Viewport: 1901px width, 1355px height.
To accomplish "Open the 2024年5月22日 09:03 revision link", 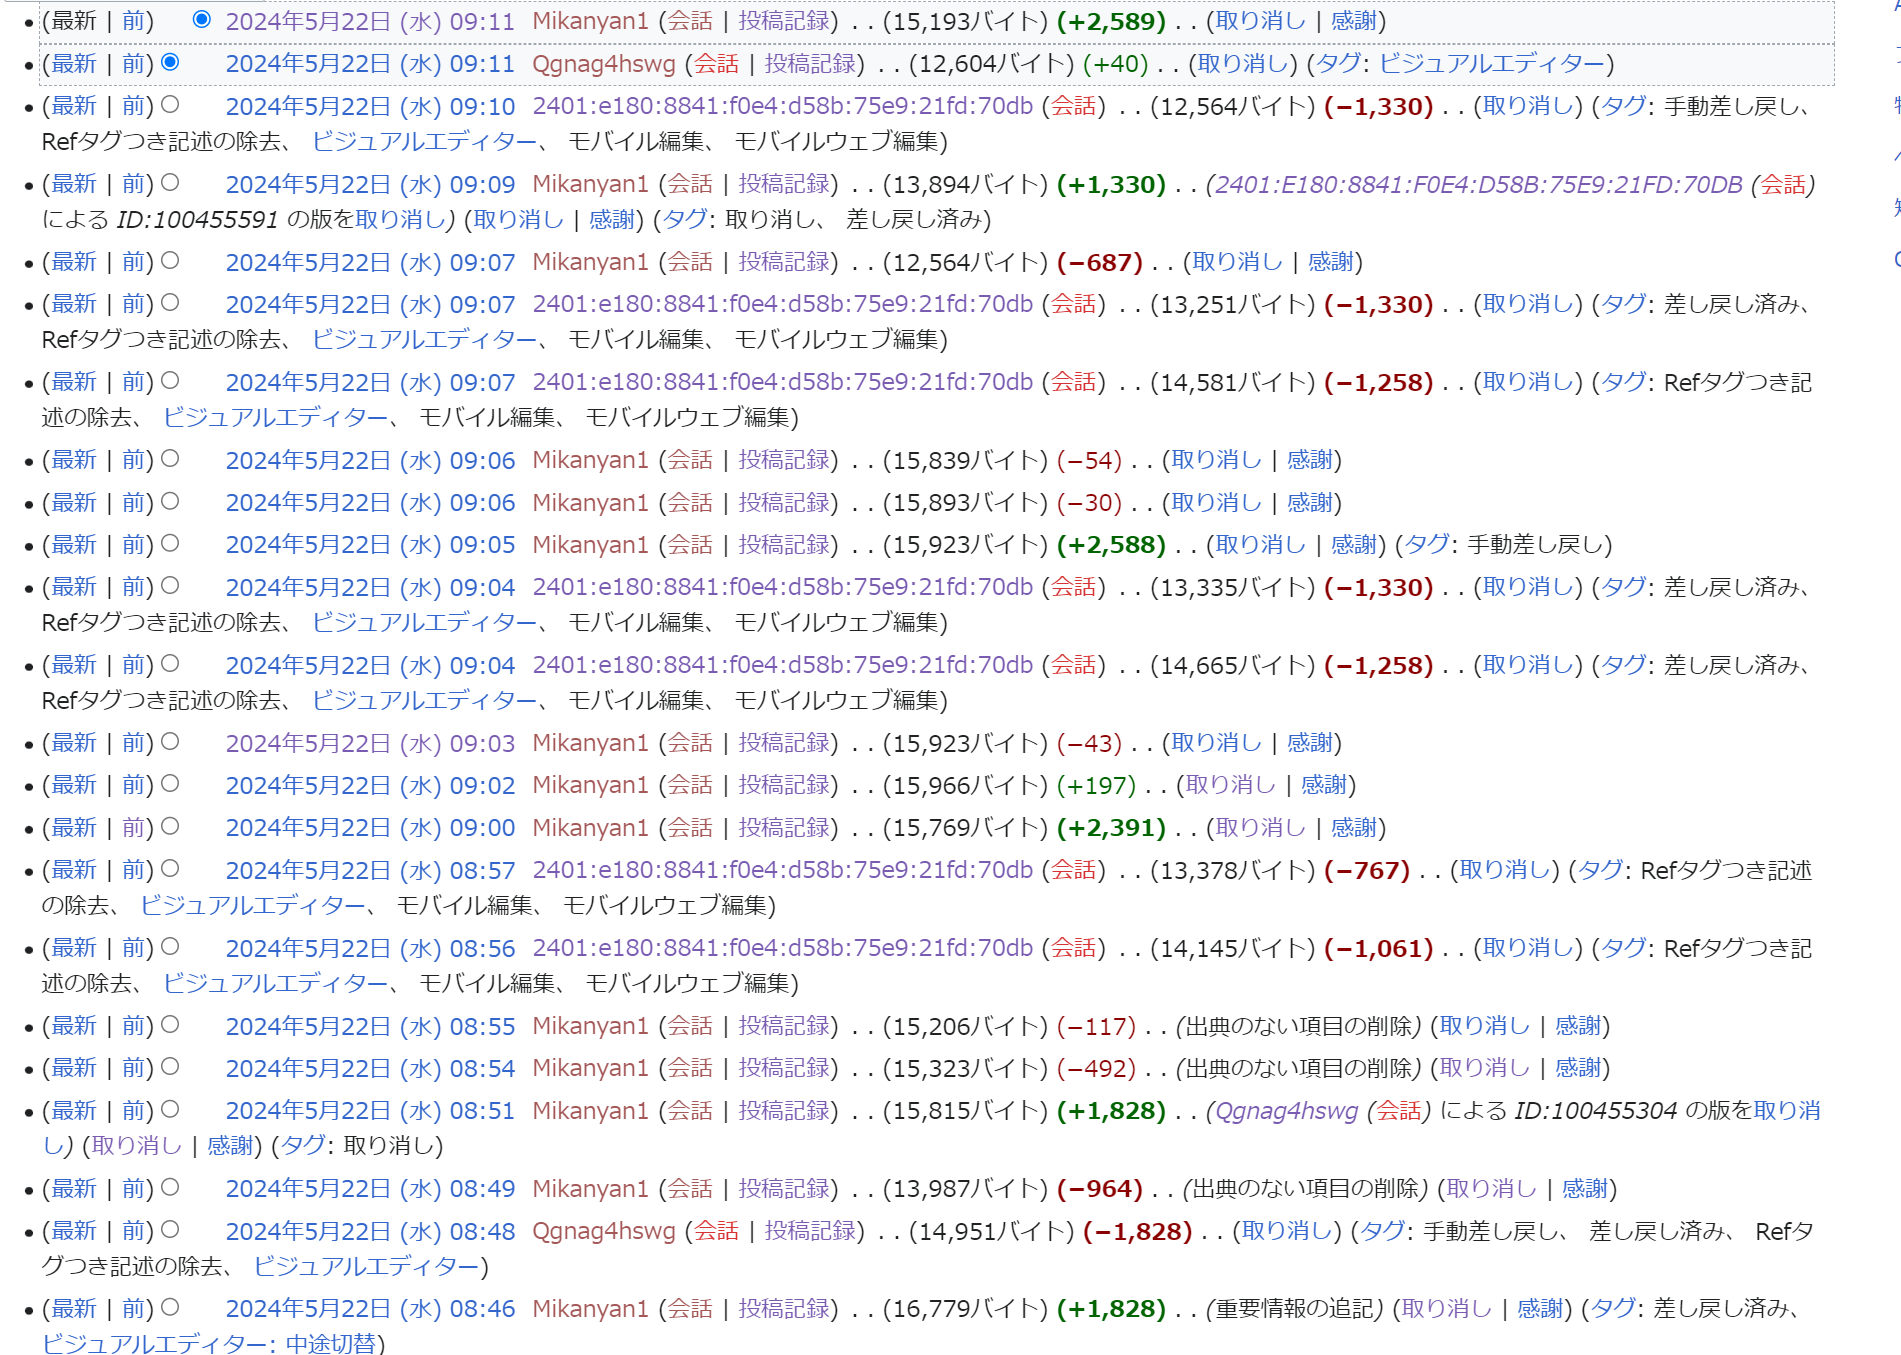I will point(370,743).
